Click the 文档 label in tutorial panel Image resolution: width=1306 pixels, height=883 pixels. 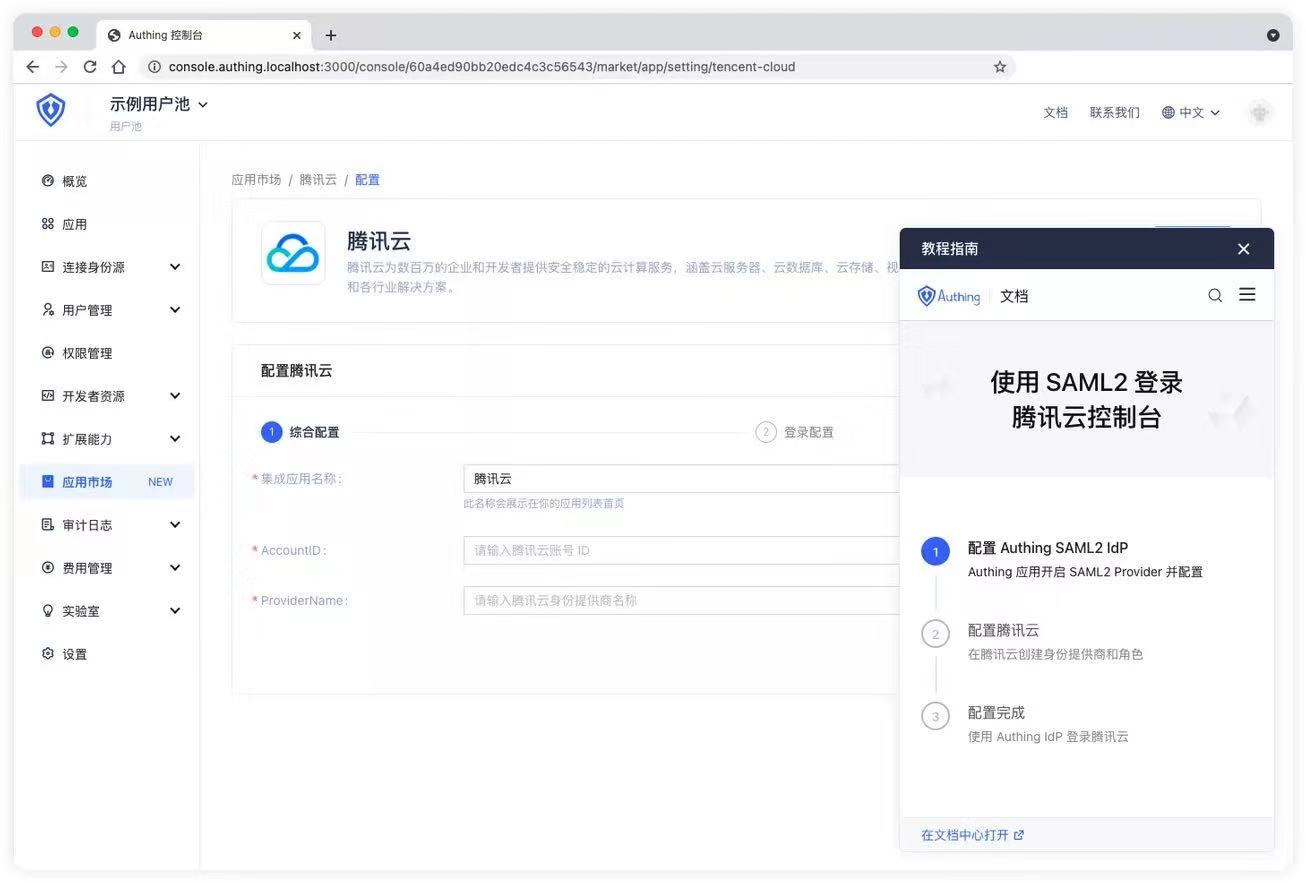pyautogui.click(x=1014, y=296)
